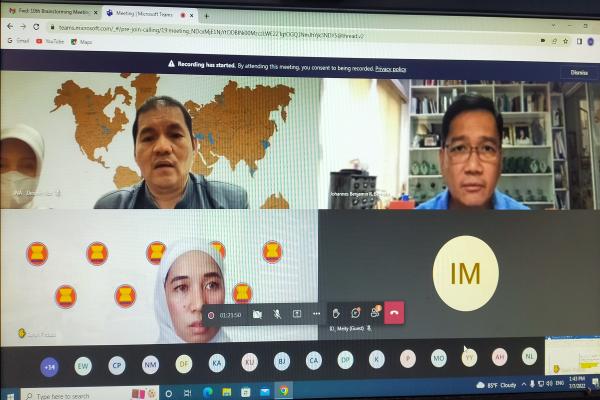This screenshot has width=600, height=400.
Task: Select the KA participant avatar
Action: [x=217, y=363]
